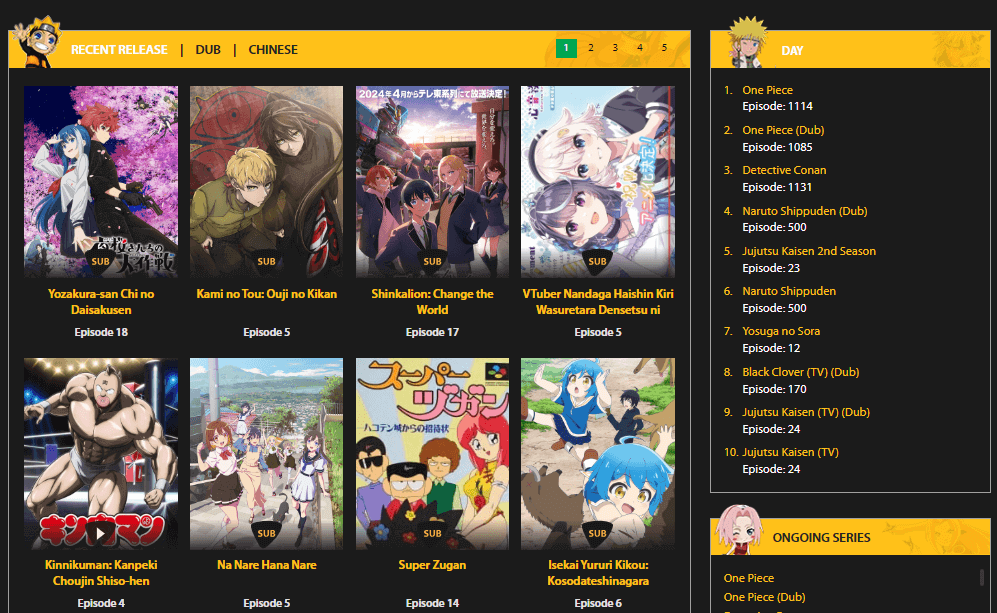Select page 1 of recent releases
This screenshot has height=613, width=997.
566,48
